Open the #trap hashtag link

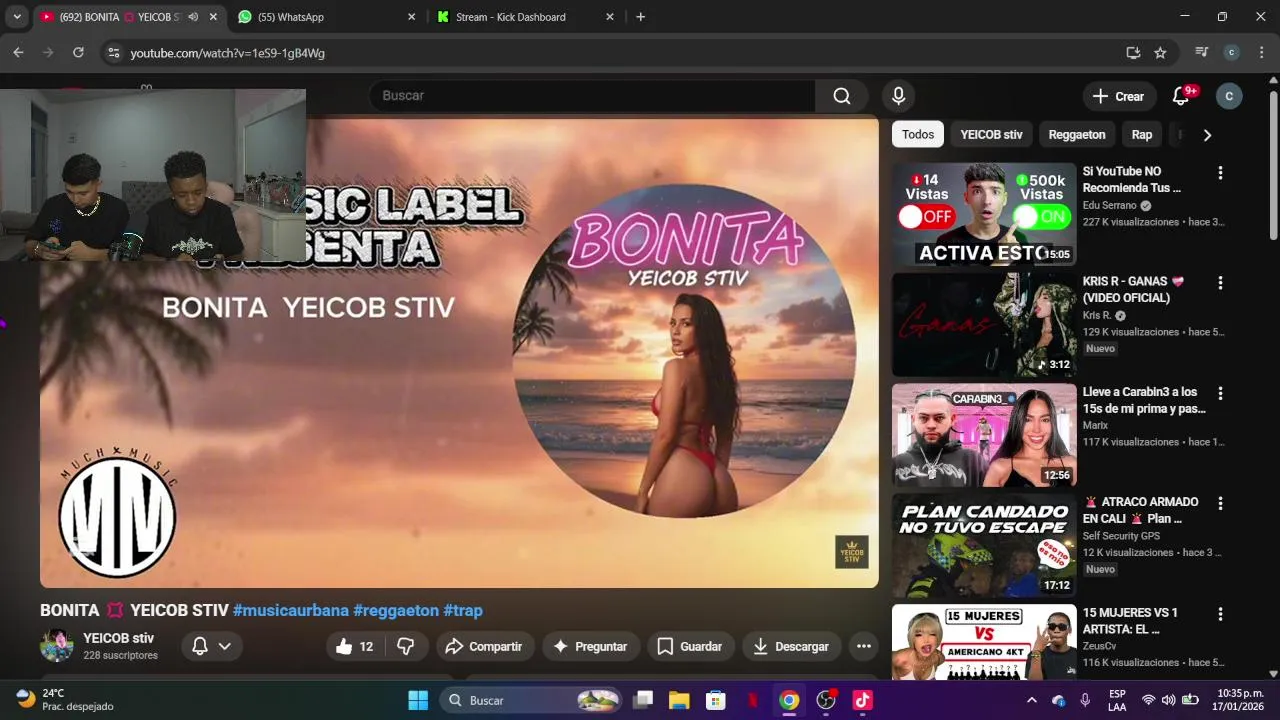[x=463, y=610]
